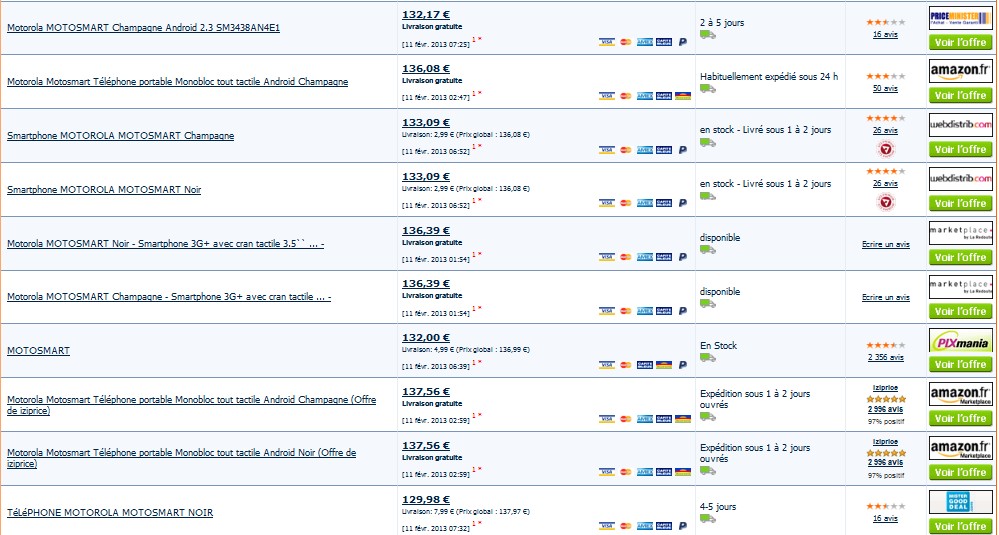Click the delivery truck icon under '2 à 5 jours'
This screenshot has height=535, width=999.
click(707, 34)
